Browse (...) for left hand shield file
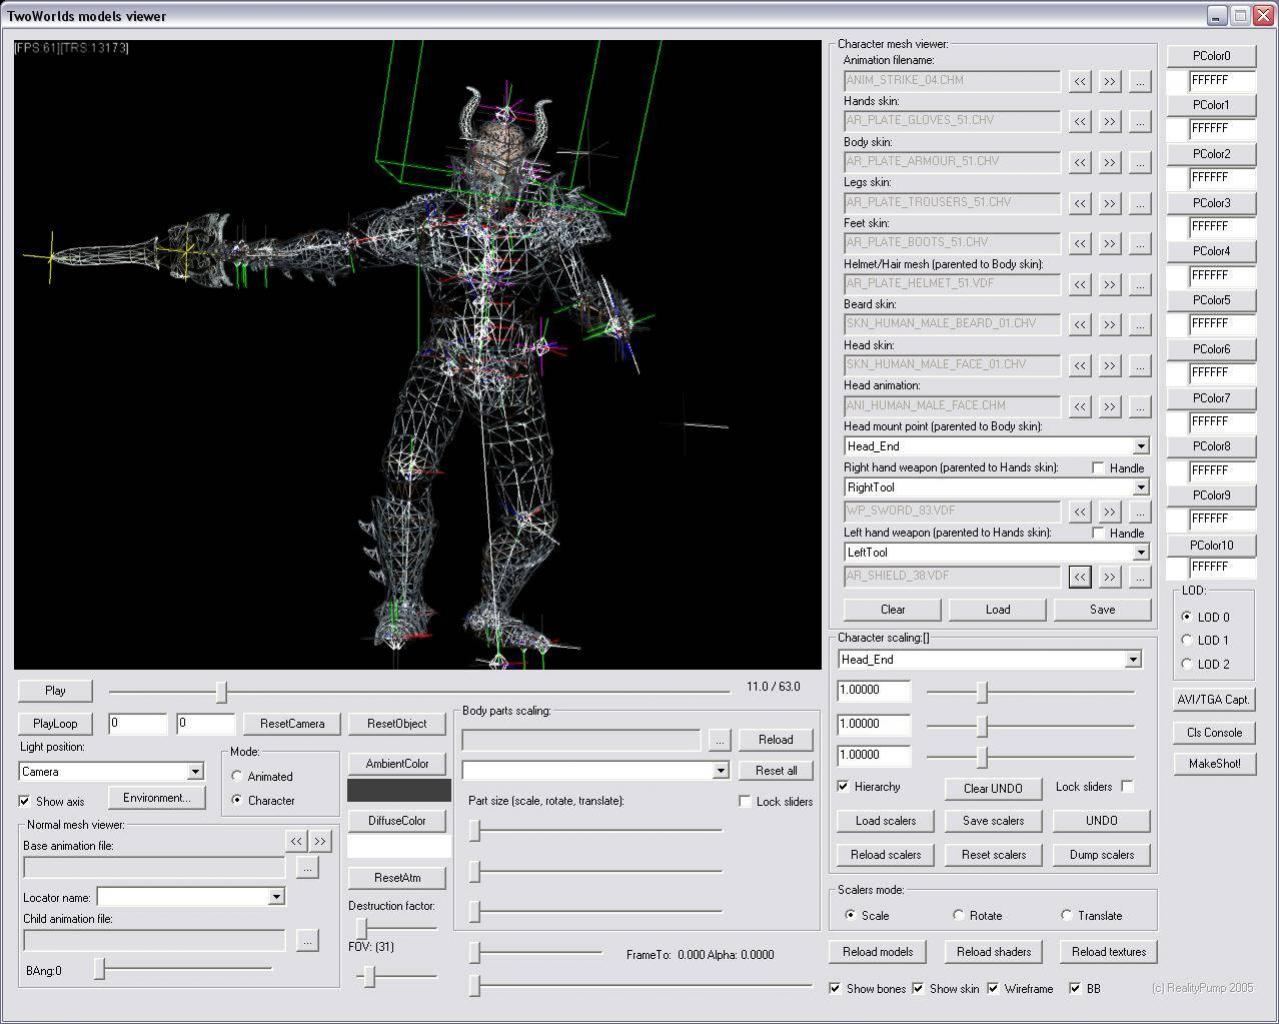The width and height of the screenshot is (1279, 1024). pos(1139,577)
